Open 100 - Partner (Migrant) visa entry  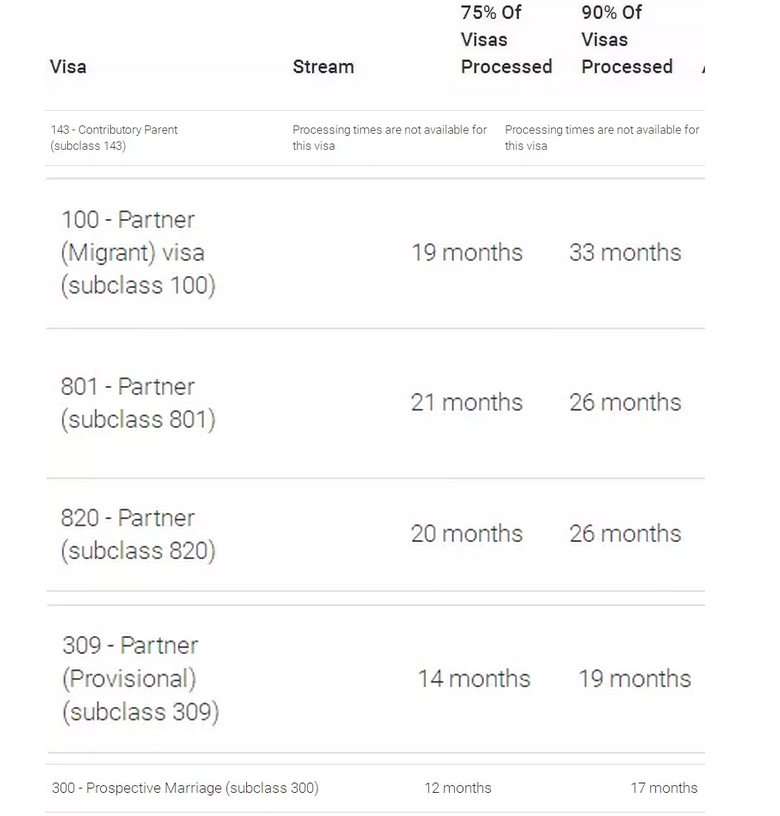pyautogui.click(x=138, y=253)
